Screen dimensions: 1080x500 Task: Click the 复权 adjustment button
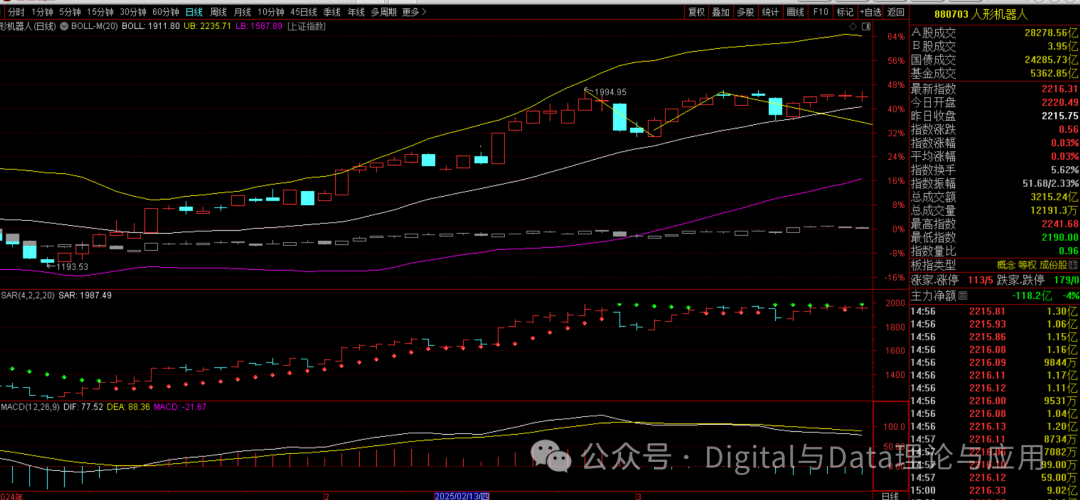696,12
